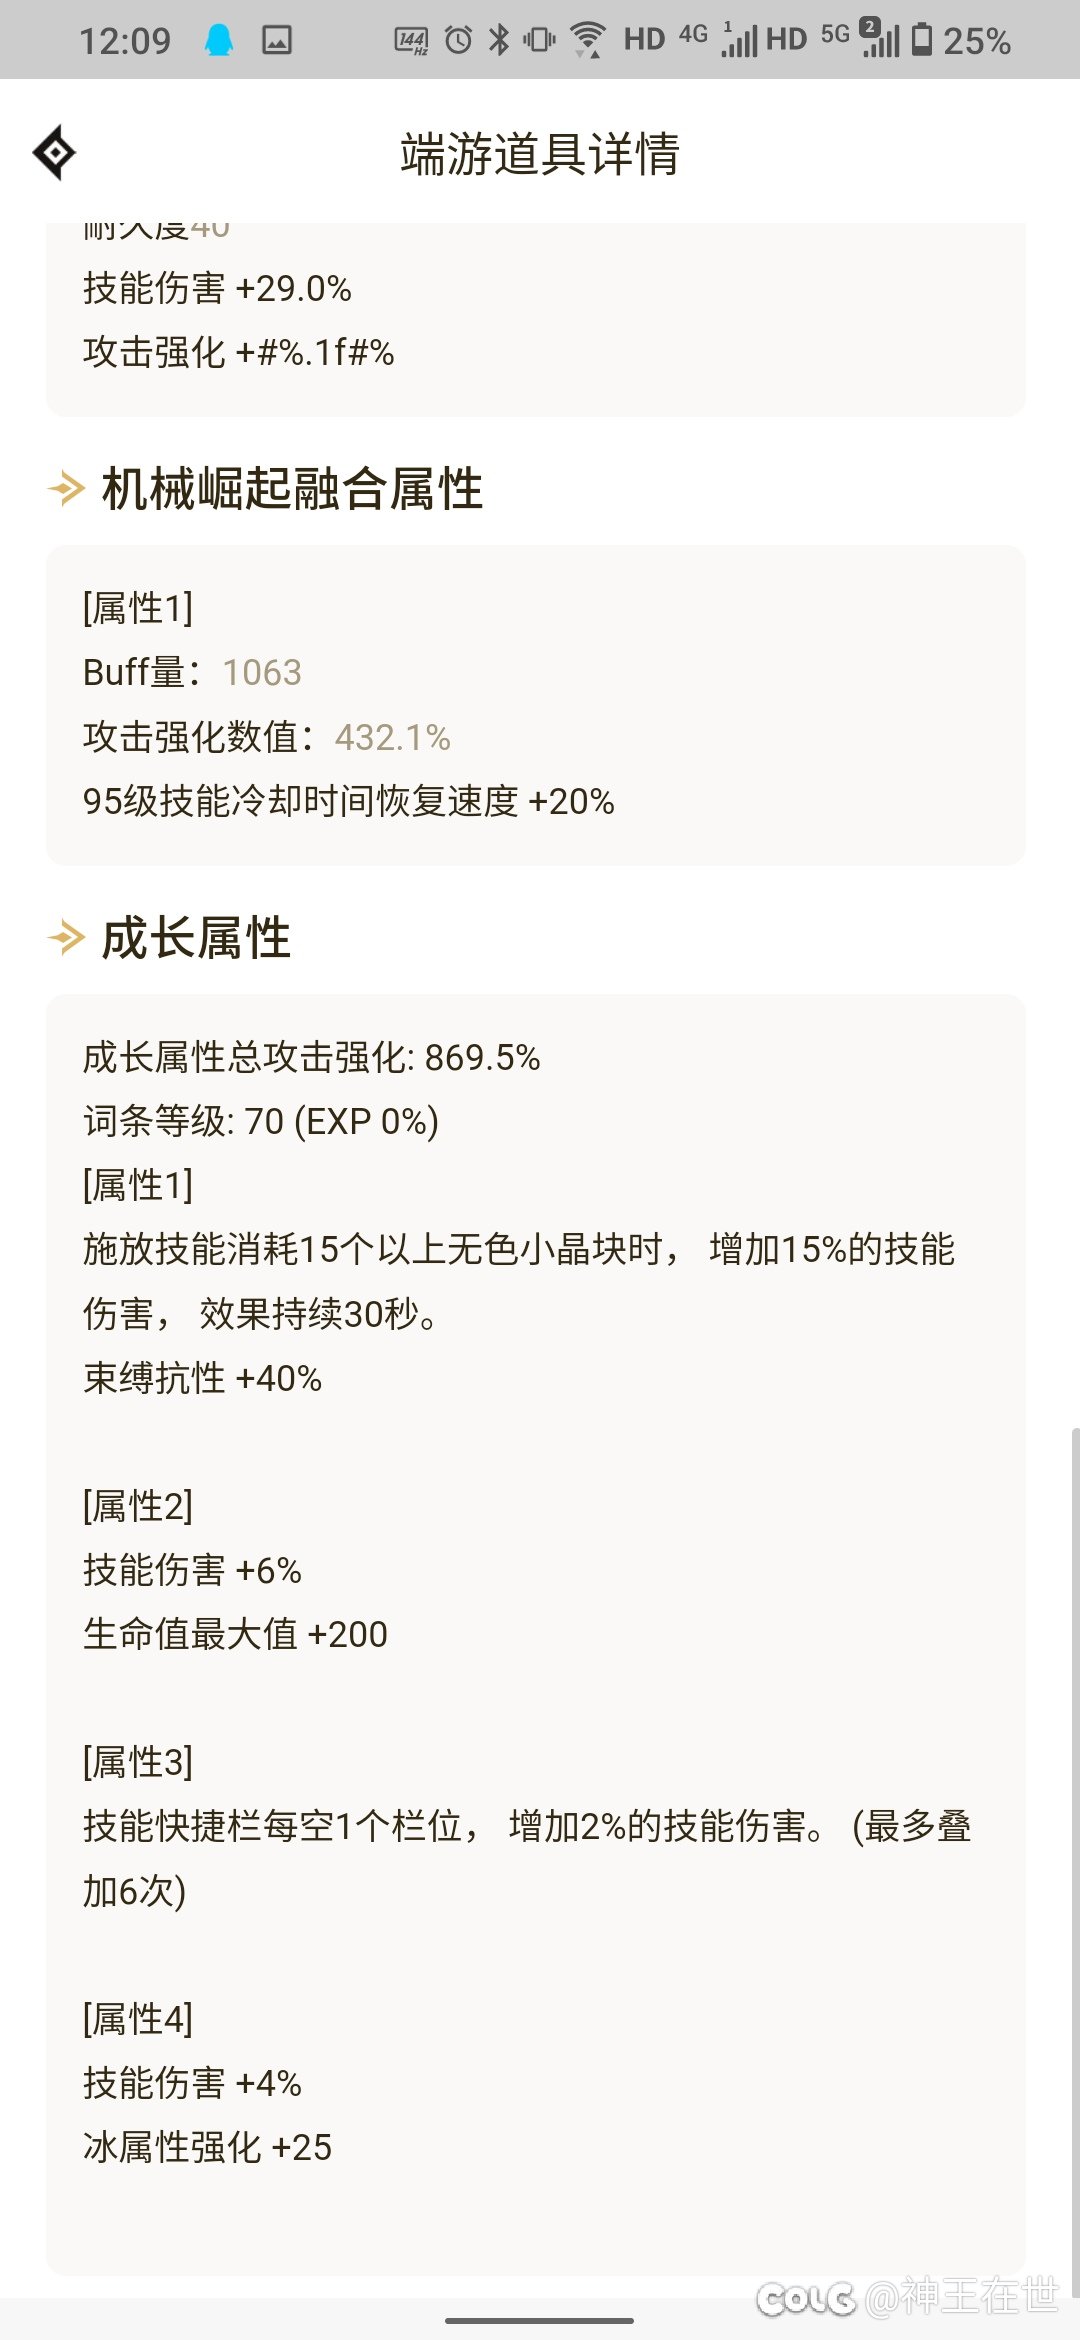
Task: Tap the battery 25% indicator
Action: pos(961,40)
